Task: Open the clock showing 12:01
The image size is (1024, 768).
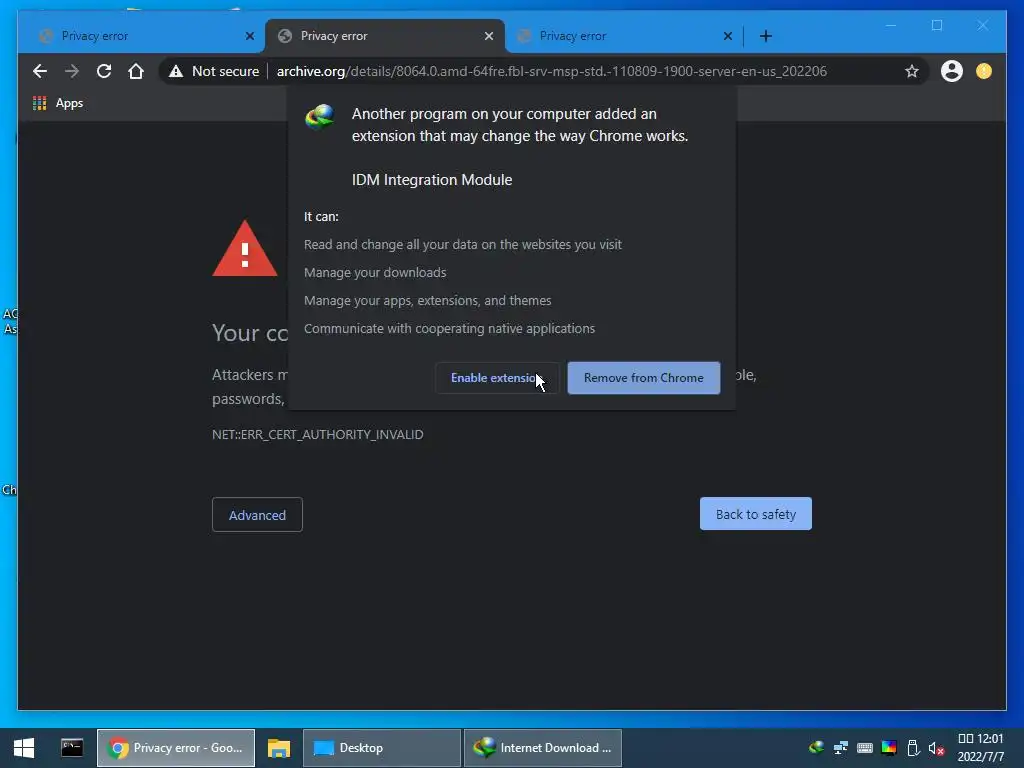Action: (x=980, y=748)
